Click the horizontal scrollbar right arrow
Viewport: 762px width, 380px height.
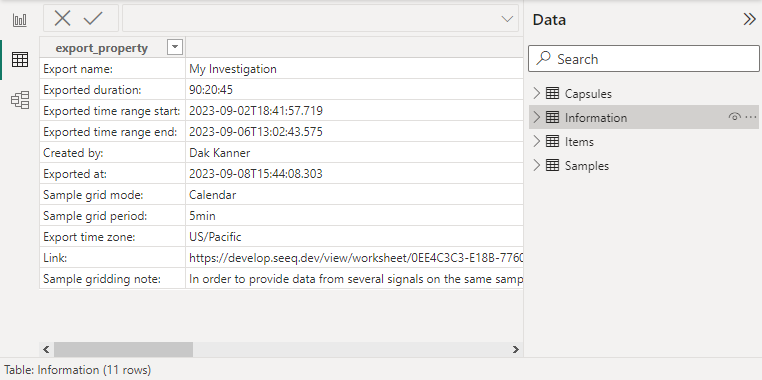pos(516,349)
